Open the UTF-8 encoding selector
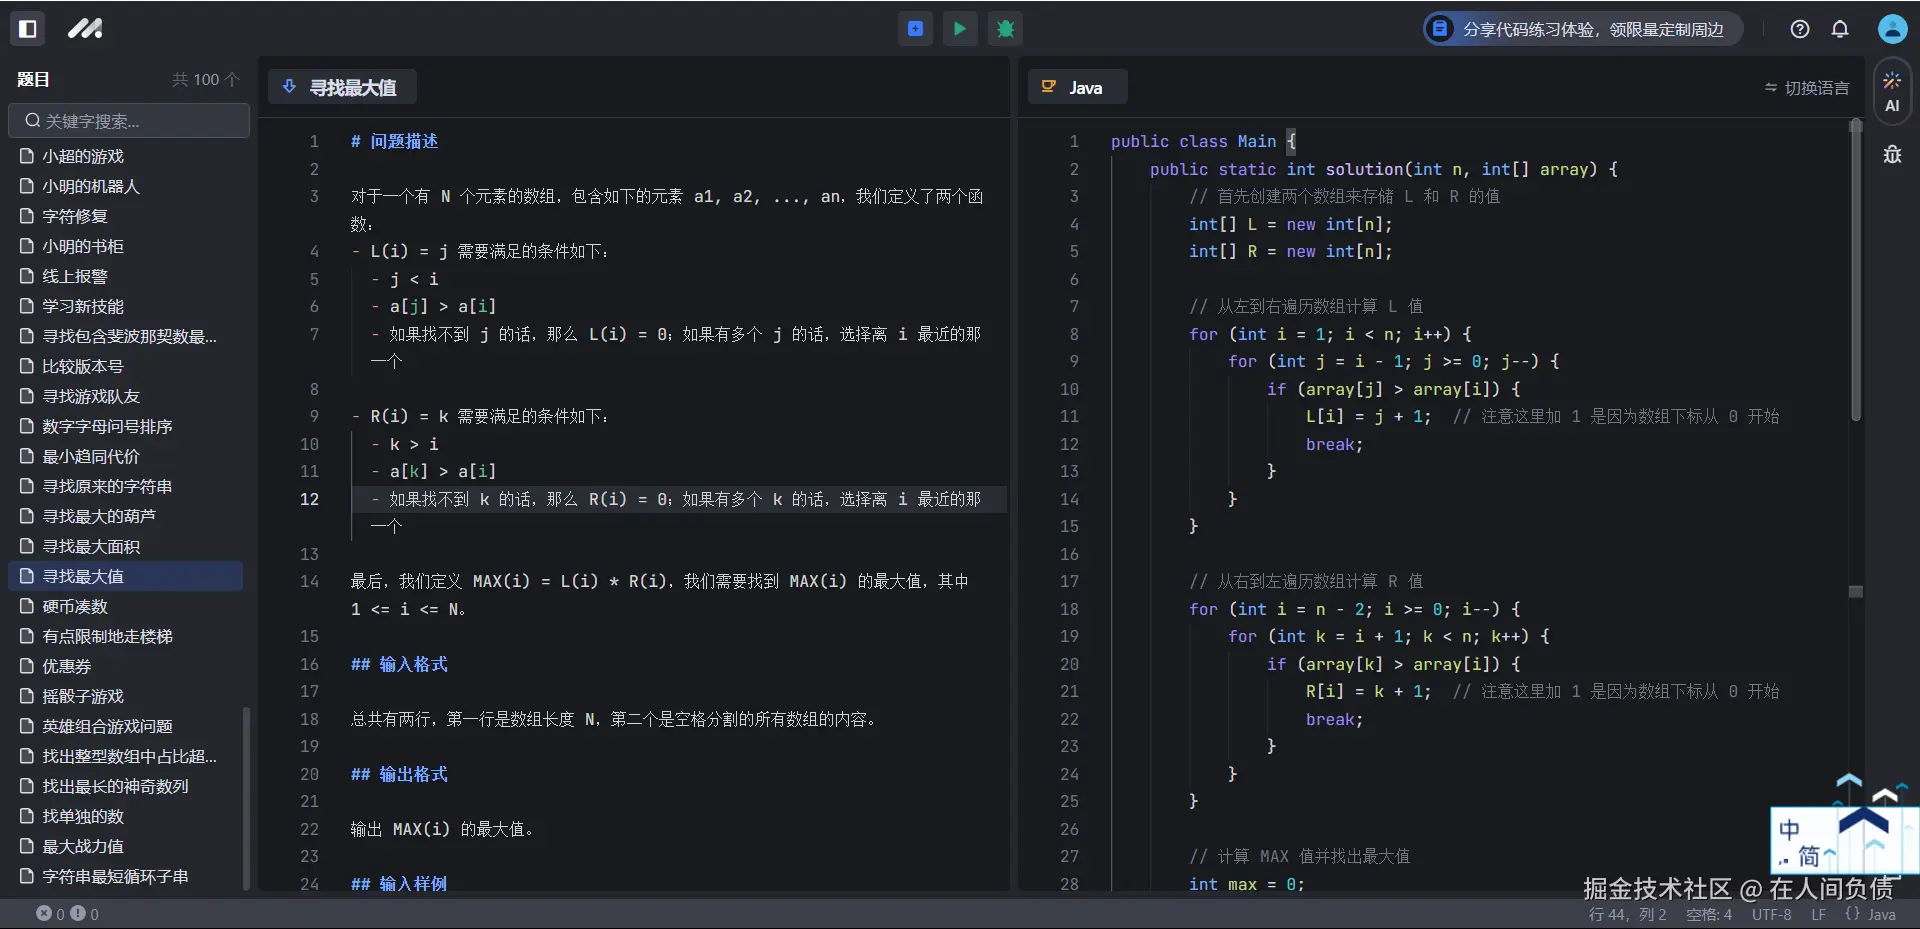The image size is (1920, 929). (1771, 914)
